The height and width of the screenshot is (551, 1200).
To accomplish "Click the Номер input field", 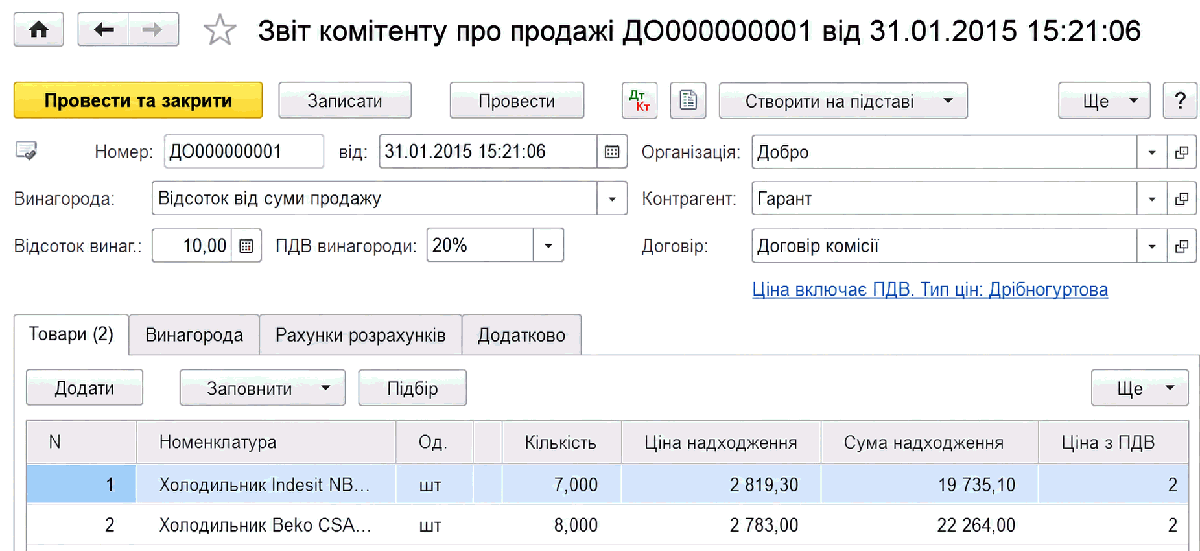I will tap(244, 152).
